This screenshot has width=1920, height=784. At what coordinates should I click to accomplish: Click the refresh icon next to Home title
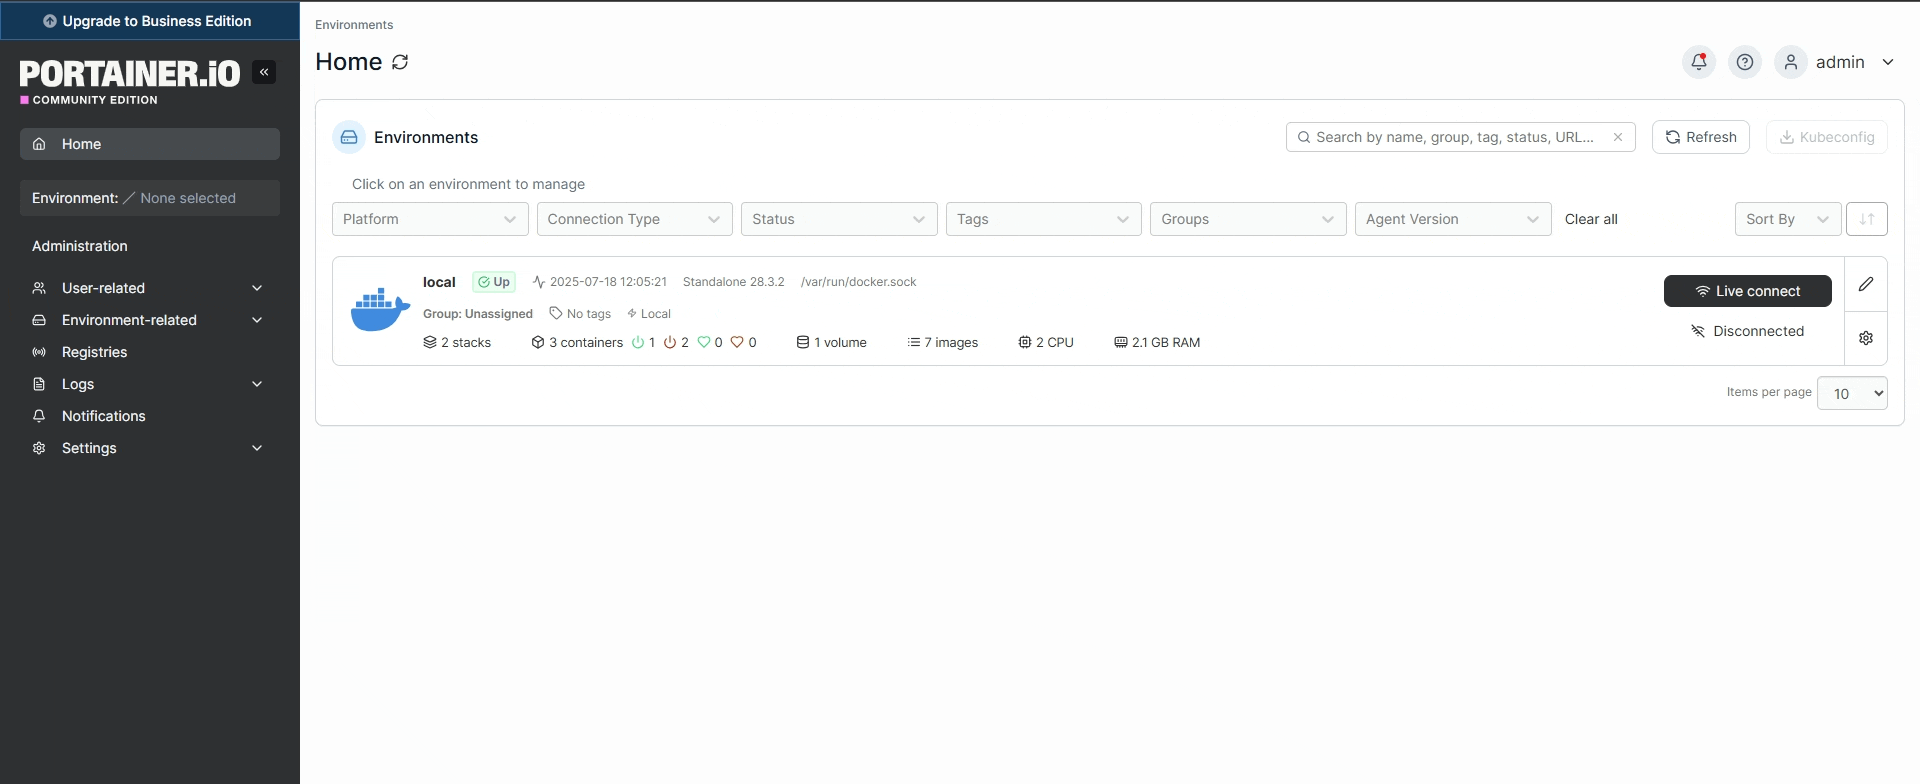coord(400,62)
